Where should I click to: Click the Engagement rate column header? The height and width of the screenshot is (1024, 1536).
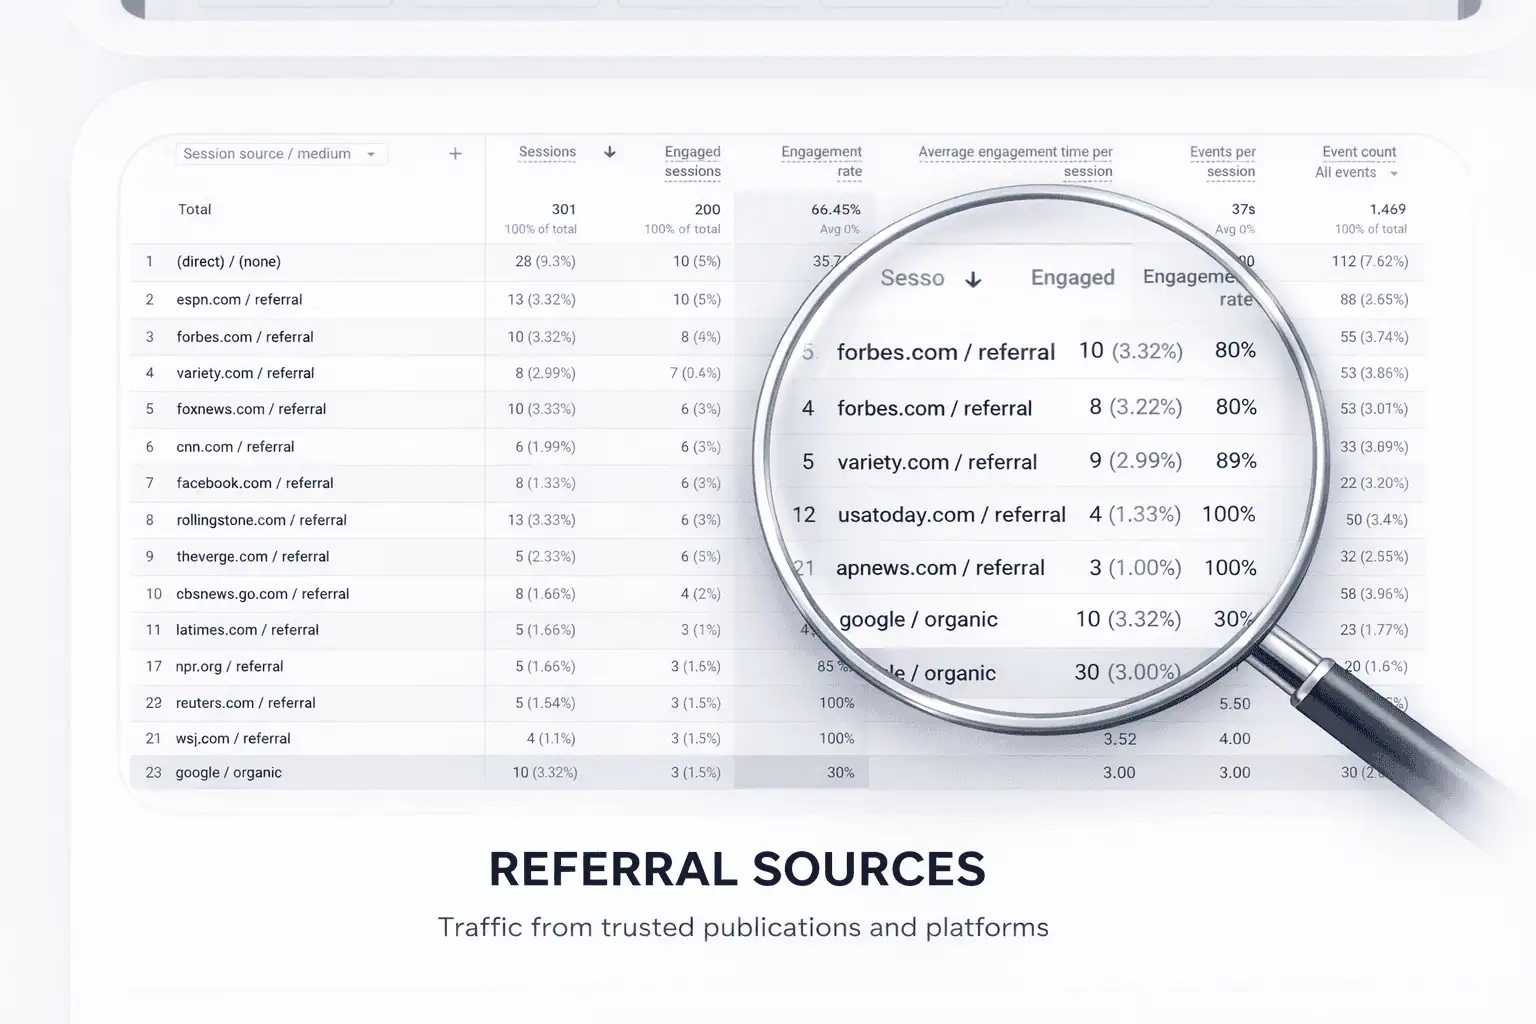point(821,161)
